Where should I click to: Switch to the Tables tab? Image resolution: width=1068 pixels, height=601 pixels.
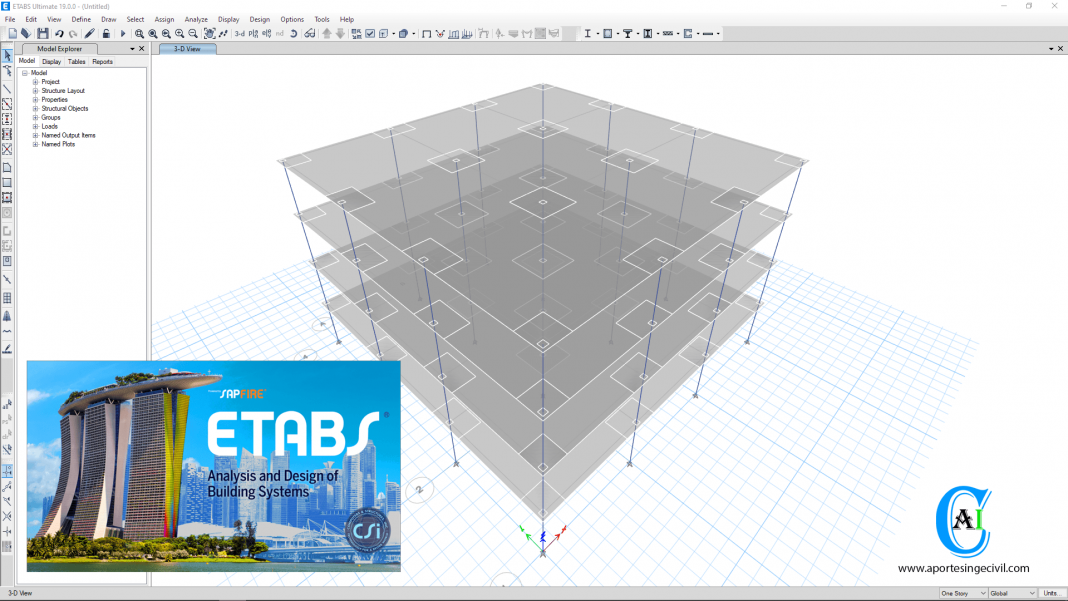pyautogui.click(x=77, y=61)
